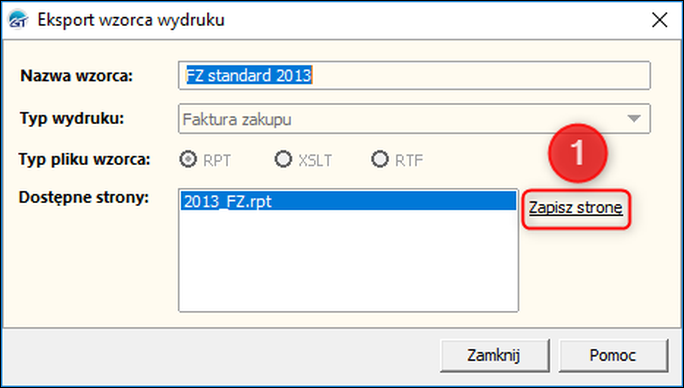Click empty area of Dostępne strony list
This screenshot has height=388, width=684.
click(348, 261)
